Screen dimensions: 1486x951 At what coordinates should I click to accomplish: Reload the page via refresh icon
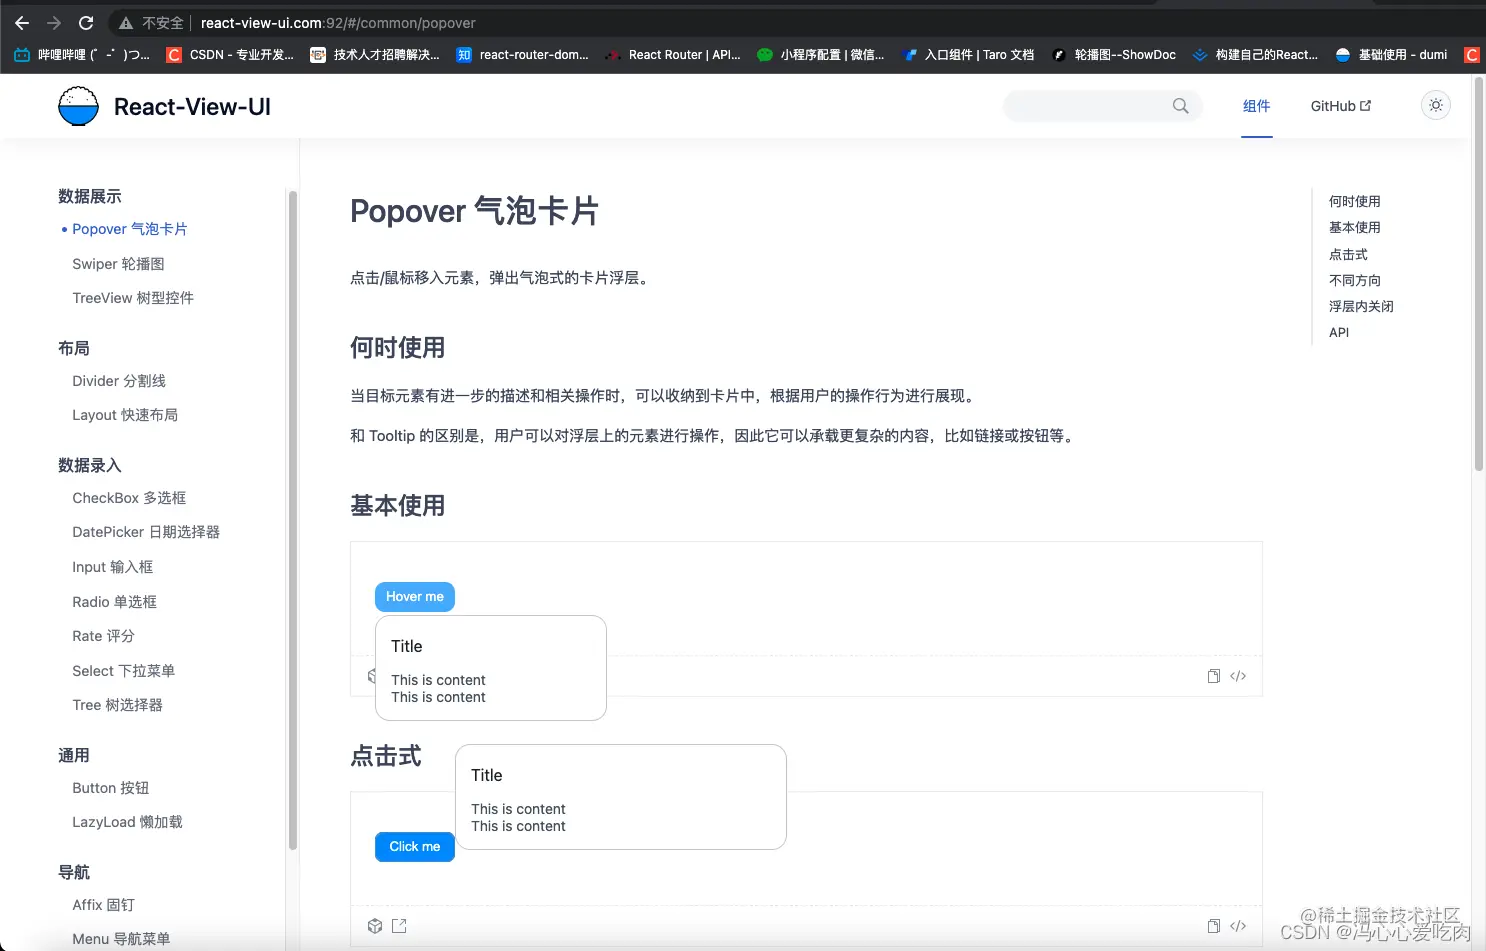(88, 21)
